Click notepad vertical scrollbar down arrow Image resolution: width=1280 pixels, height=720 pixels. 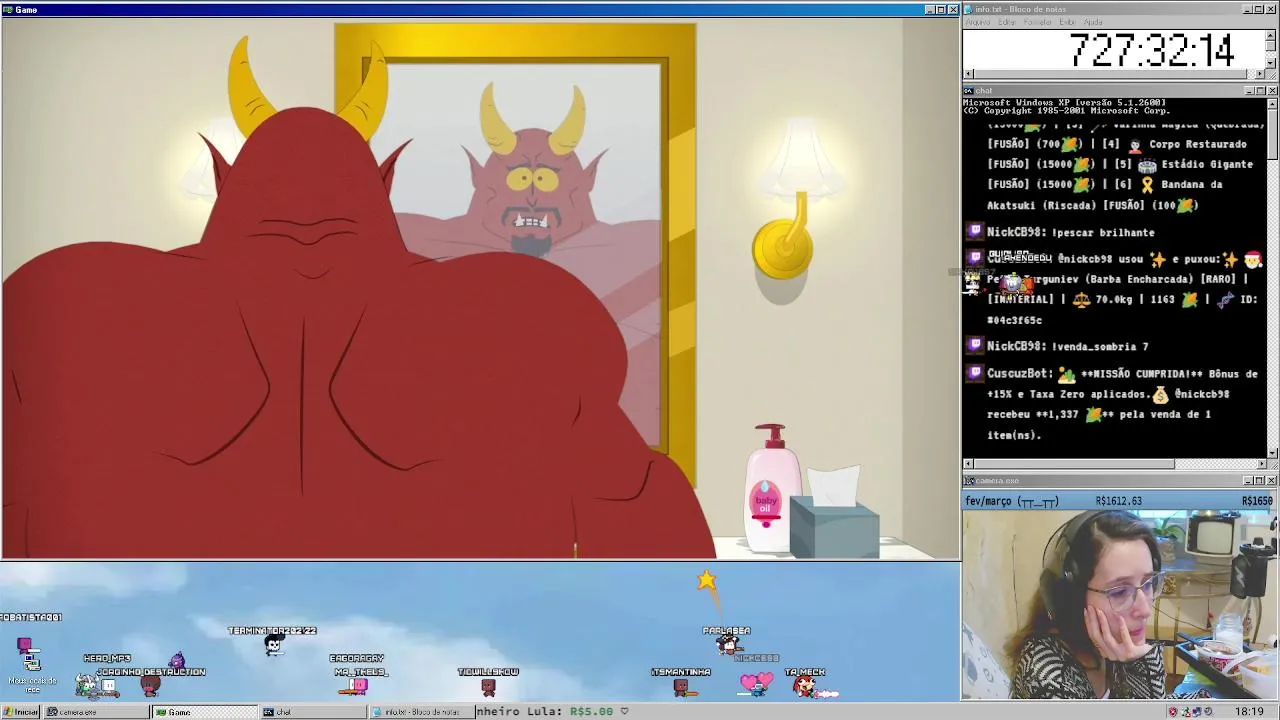1271,63
